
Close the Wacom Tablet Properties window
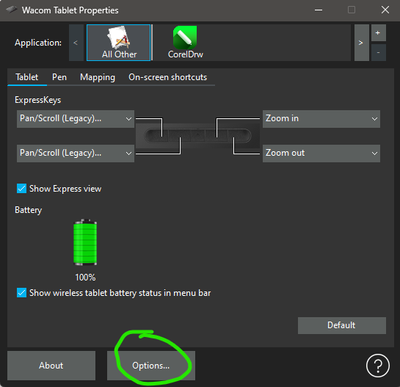[385, 10]
